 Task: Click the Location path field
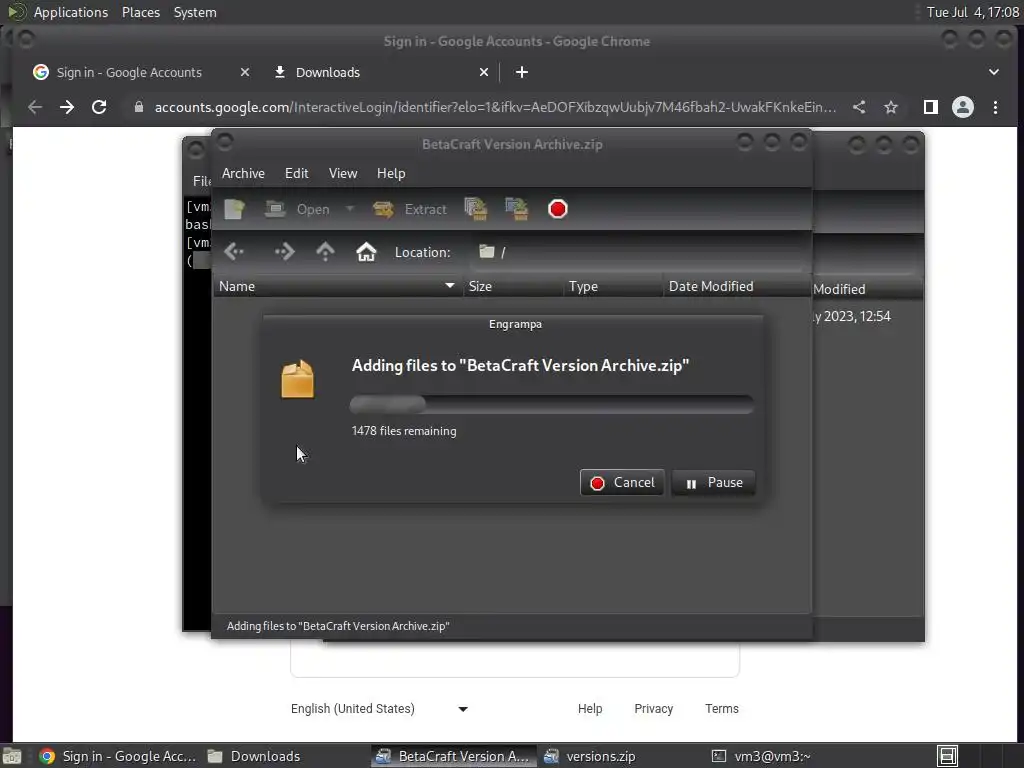click(x=639, y=252)
